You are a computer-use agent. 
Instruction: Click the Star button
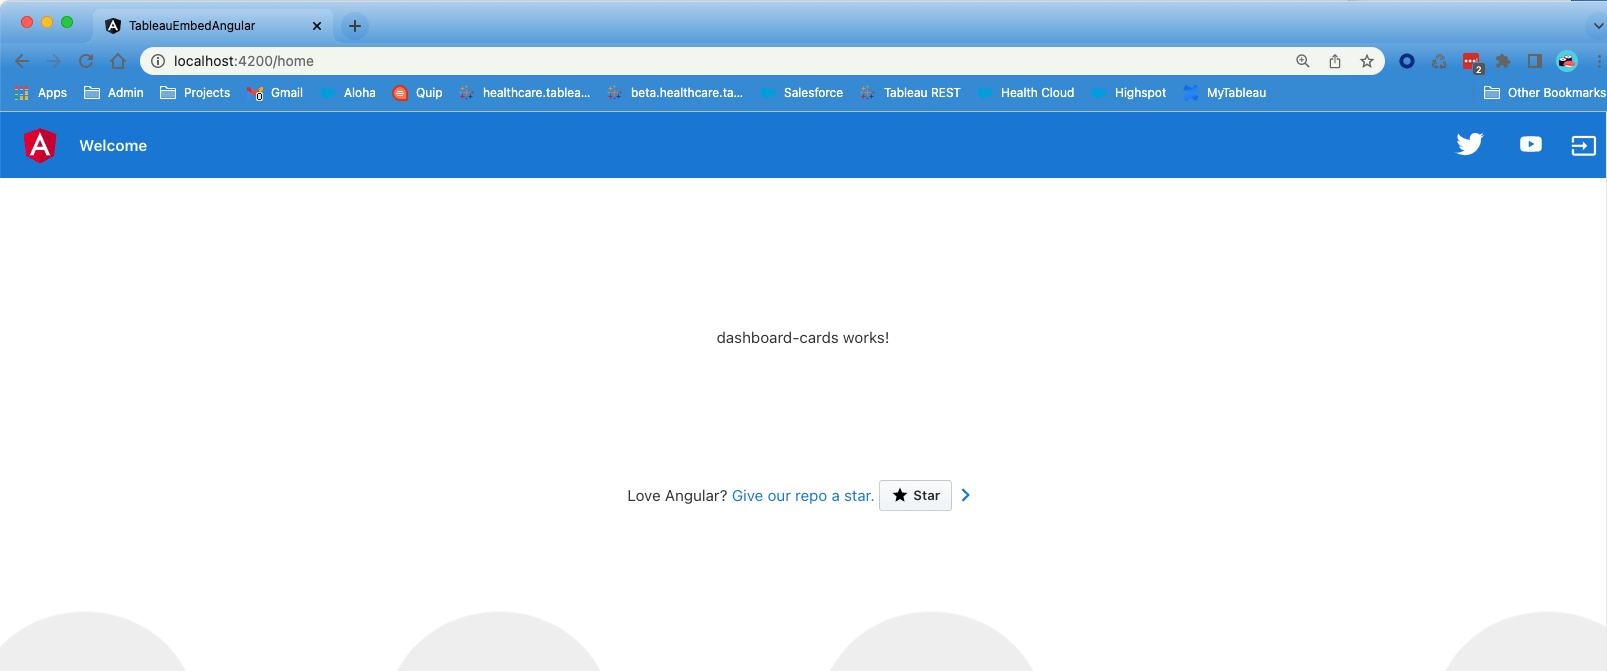coord(915,495)
